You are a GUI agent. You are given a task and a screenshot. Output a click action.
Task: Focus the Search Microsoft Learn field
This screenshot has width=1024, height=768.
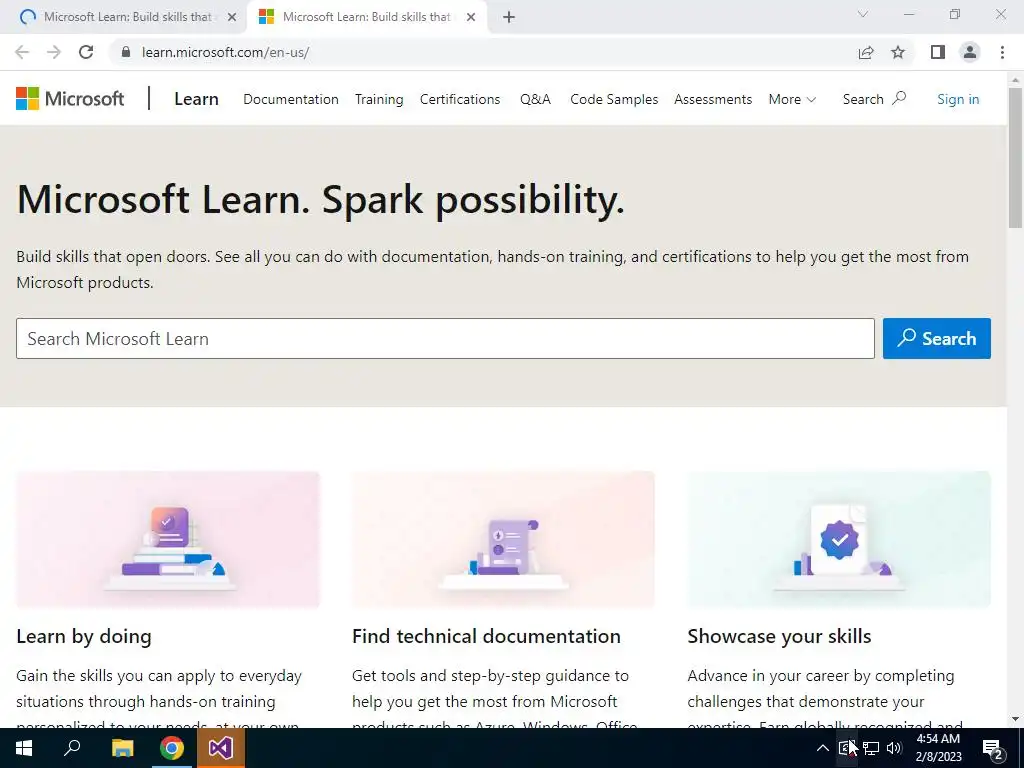tap(445, 338)
